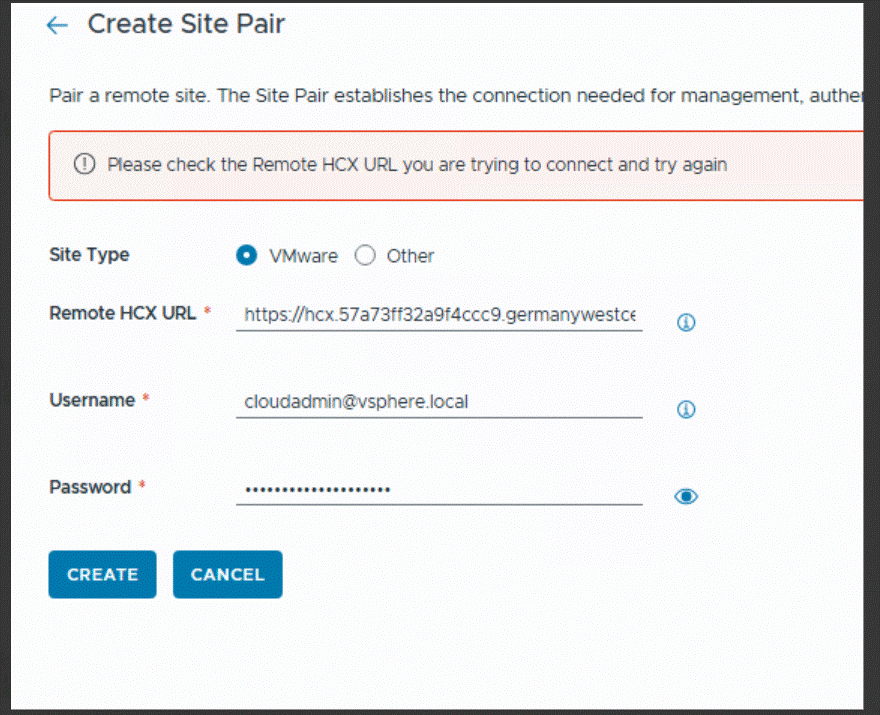Click the Password input field
This screenshot has width=880, height=715.
(439, 489)
